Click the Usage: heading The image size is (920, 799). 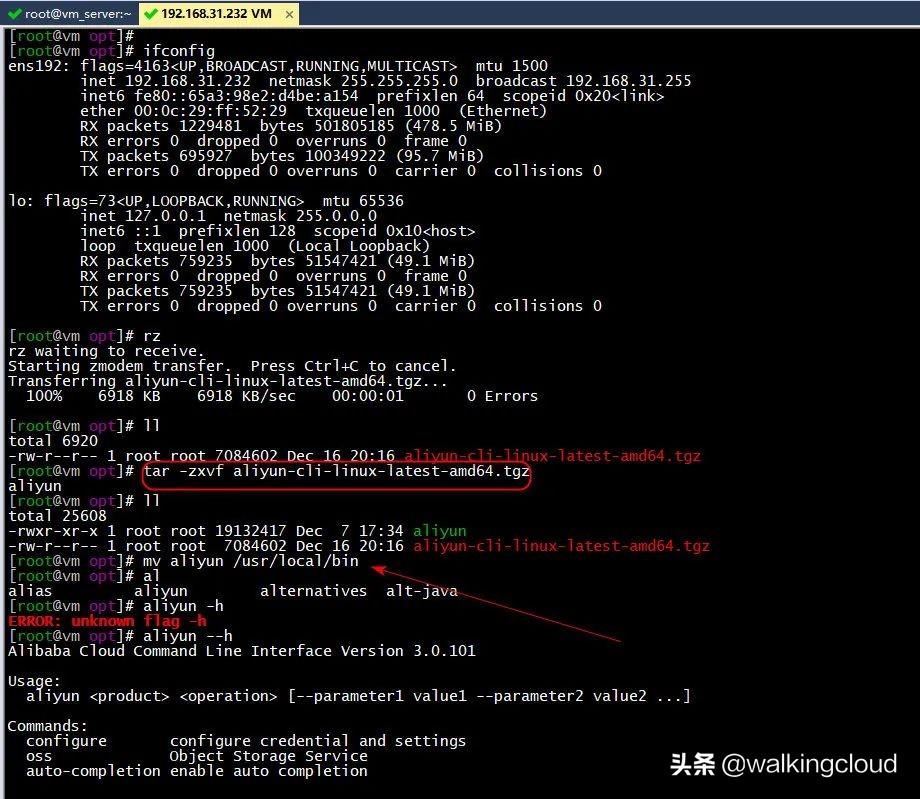(x=34, y=681)
